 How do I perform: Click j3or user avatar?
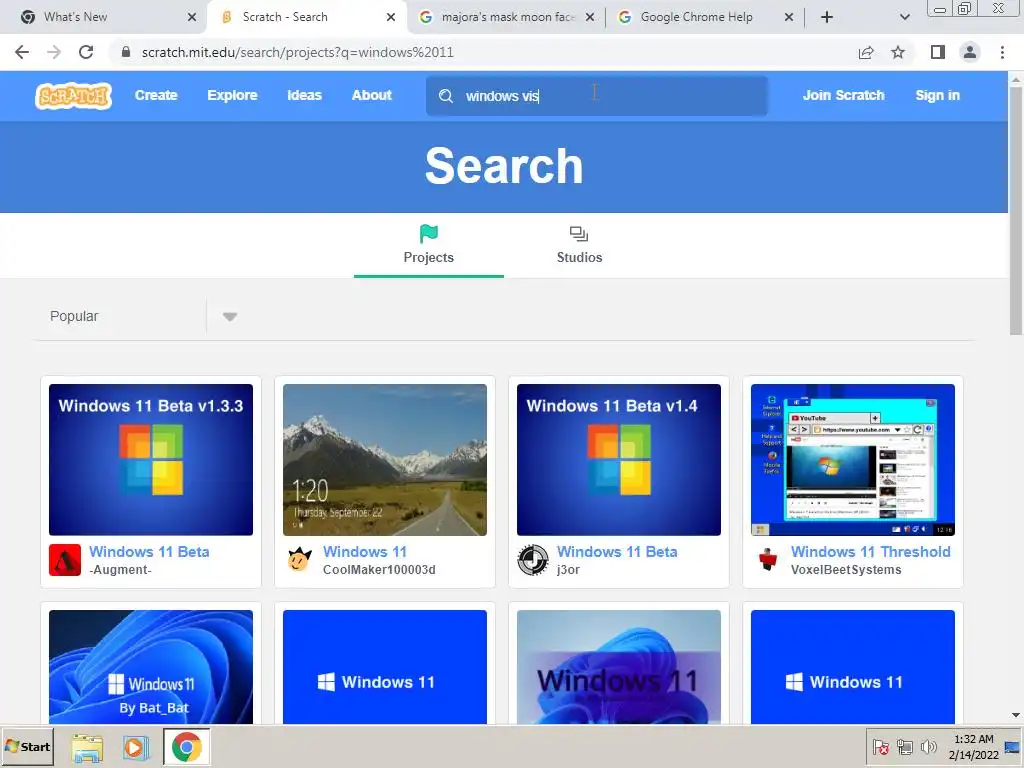pyautogui.click(x=533, y=560)
